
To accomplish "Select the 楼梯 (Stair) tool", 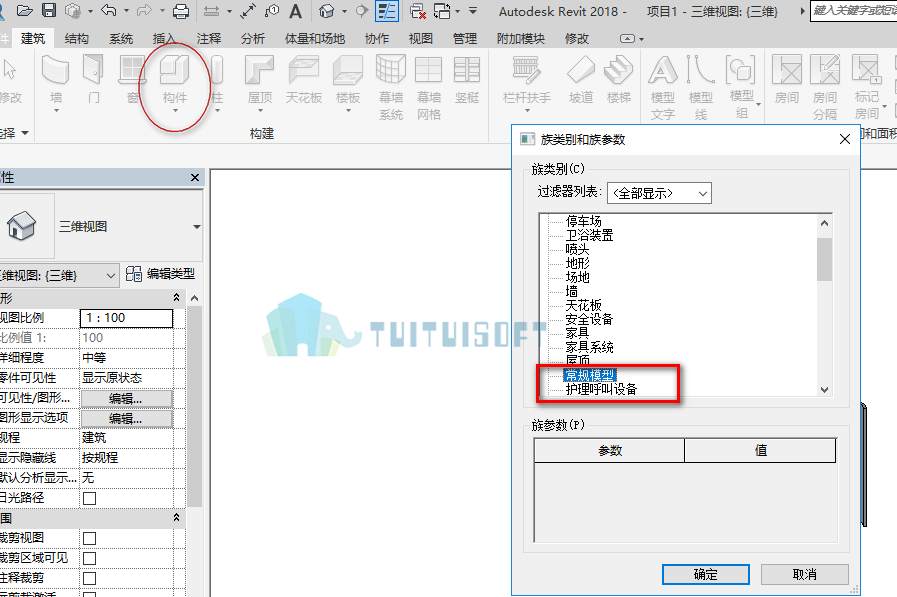I will pos(619,79).
